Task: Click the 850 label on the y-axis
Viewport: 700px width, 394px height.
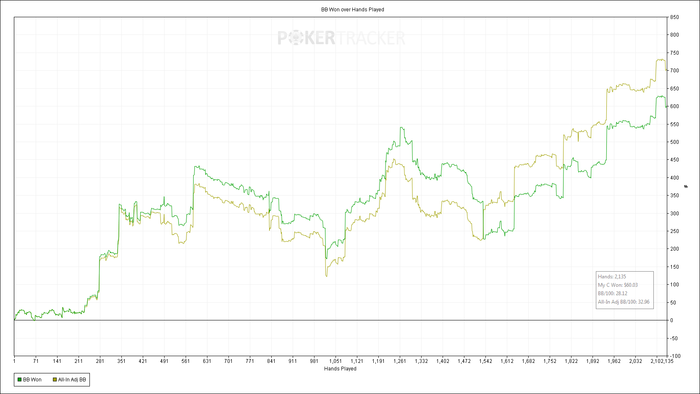Action: point(674,17)
